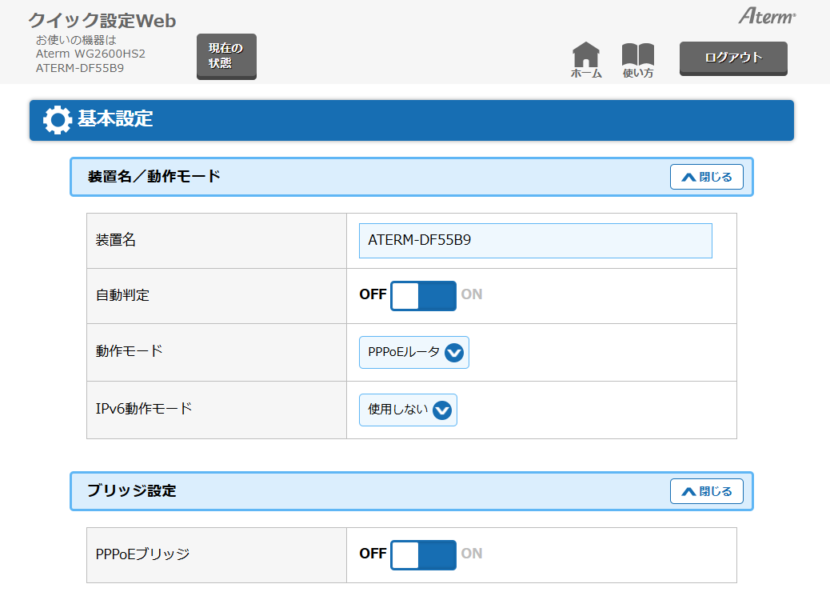This screenshot has width=830, height=612.
Task: Collapse the 装置名／動作モード section
Action: (x=706, y=177)
